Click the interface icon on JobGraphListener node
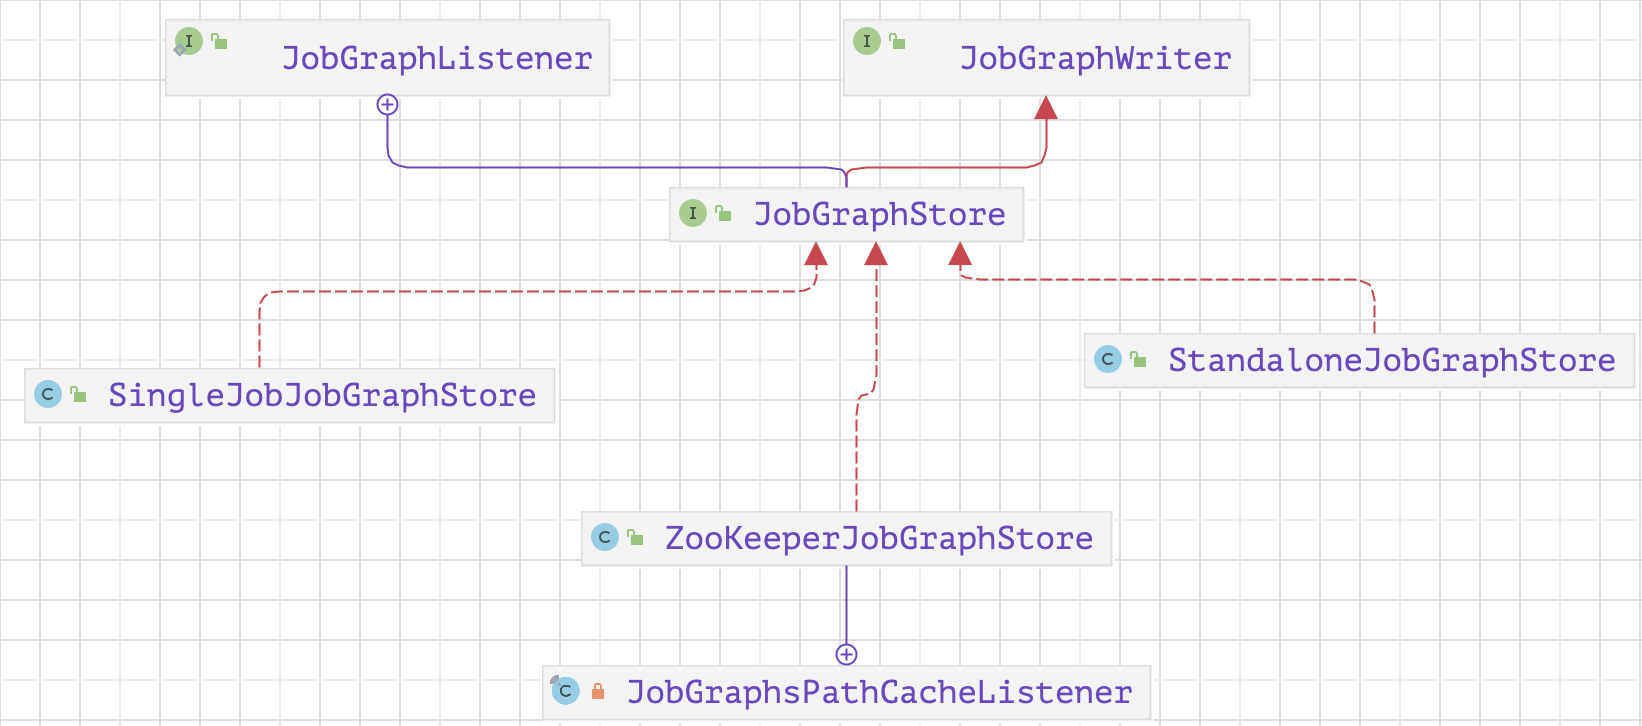Viewport: 1642px width, 726px height. [188, 42]
